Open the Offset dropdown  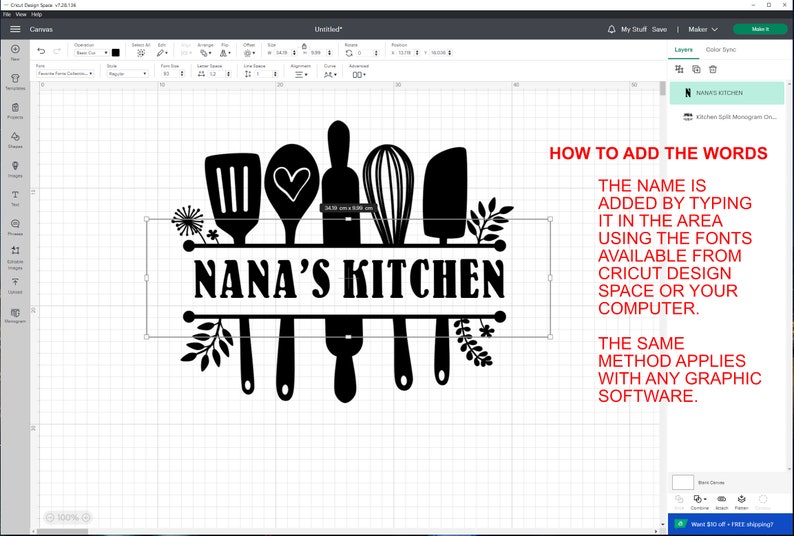pos(249,51)
